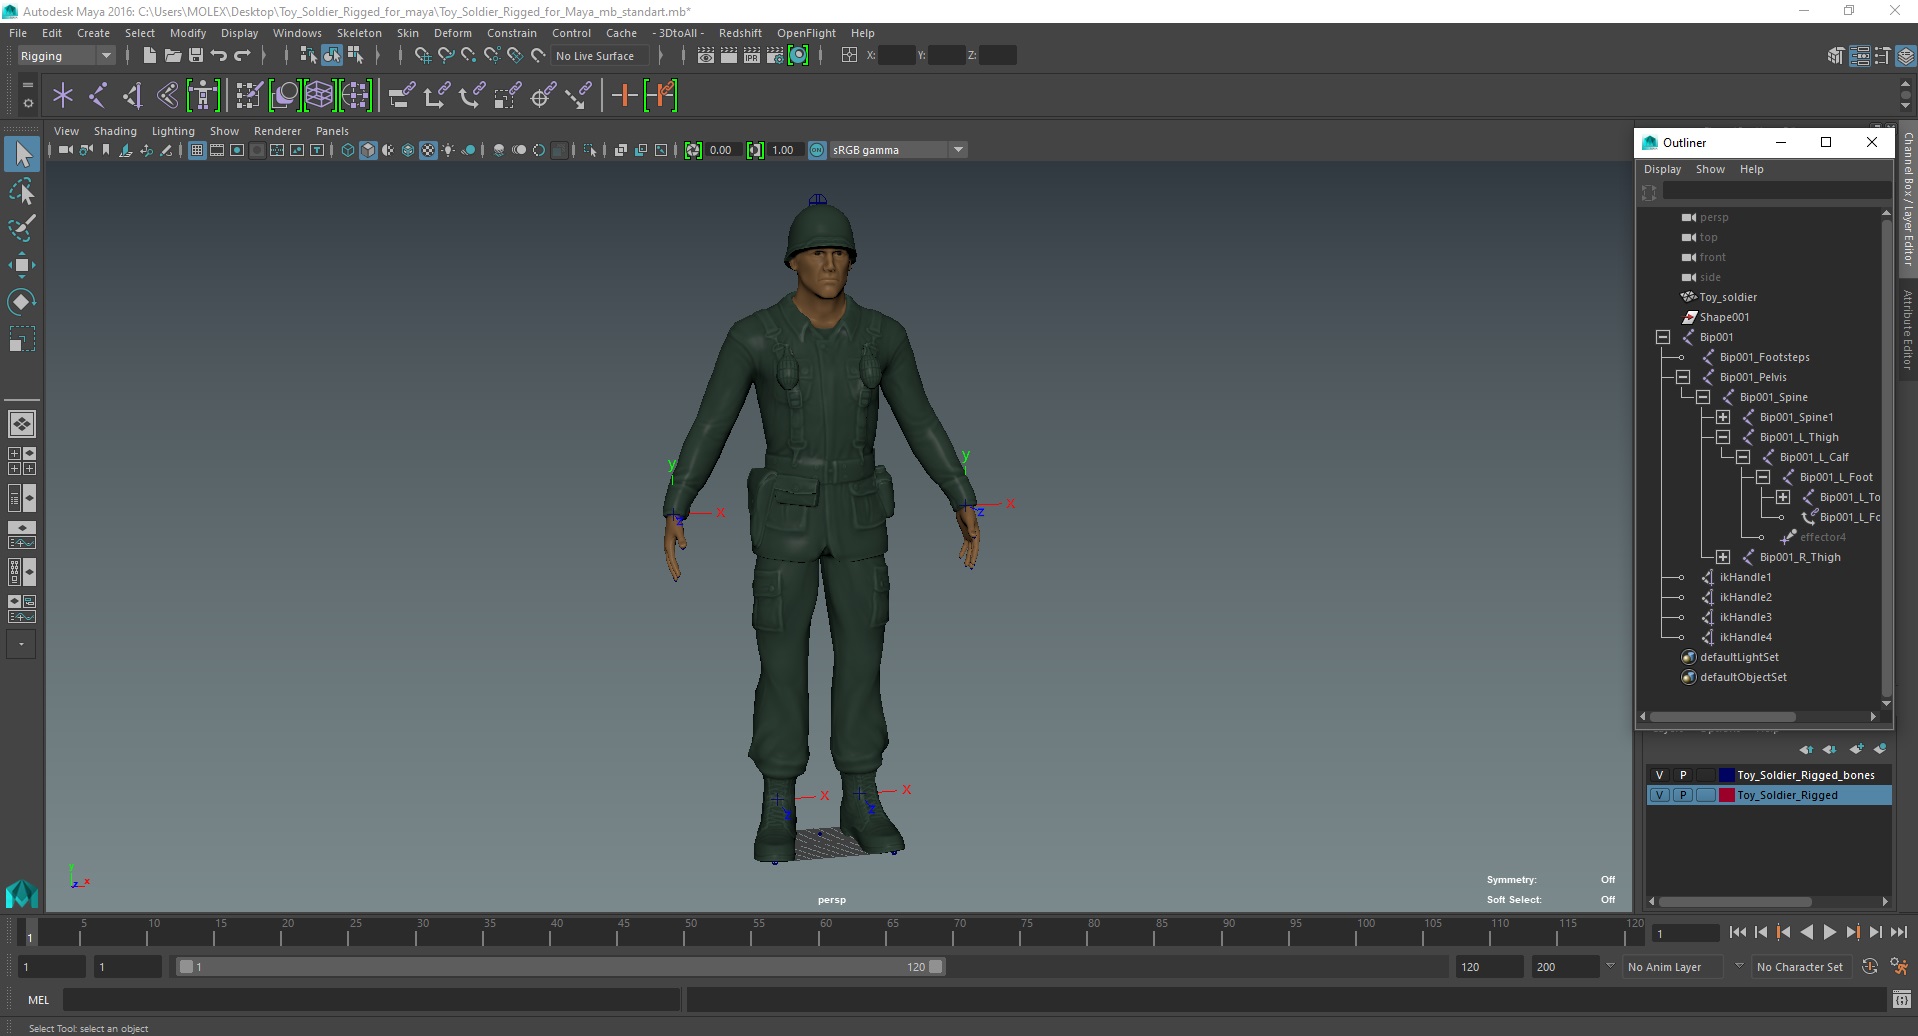Redo the action via the redo arrow
1918x1036 pixels.
[x=242, y=56]
